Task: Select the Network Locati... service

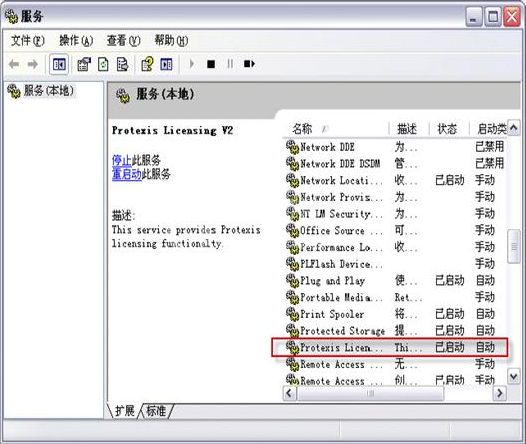Action: tap(396, 180)
